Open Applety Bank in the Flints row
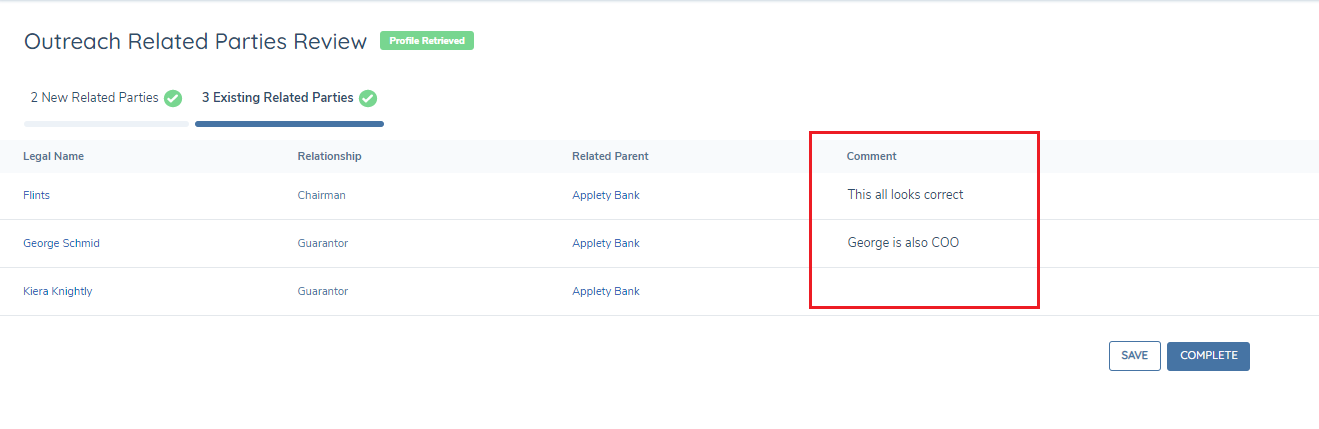The height and width of the screenshot is (429, 1319). click(605, 195)
